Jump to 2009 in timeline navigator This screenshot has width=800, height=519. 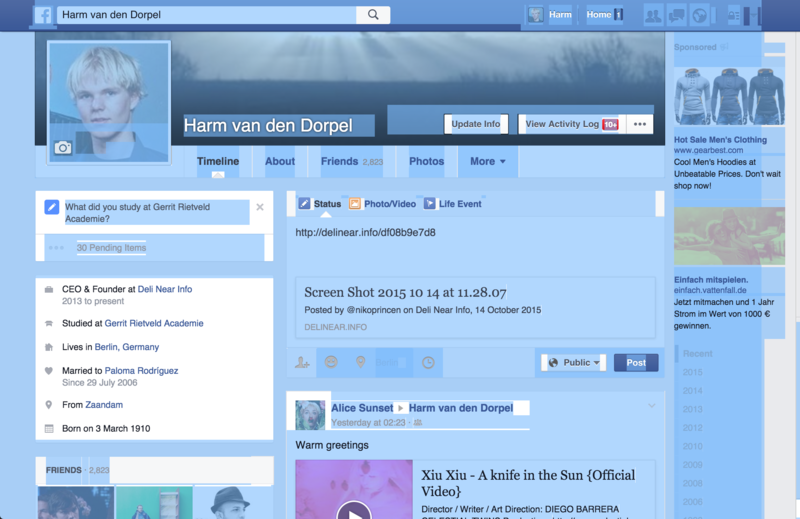click(x=693, y=465)
